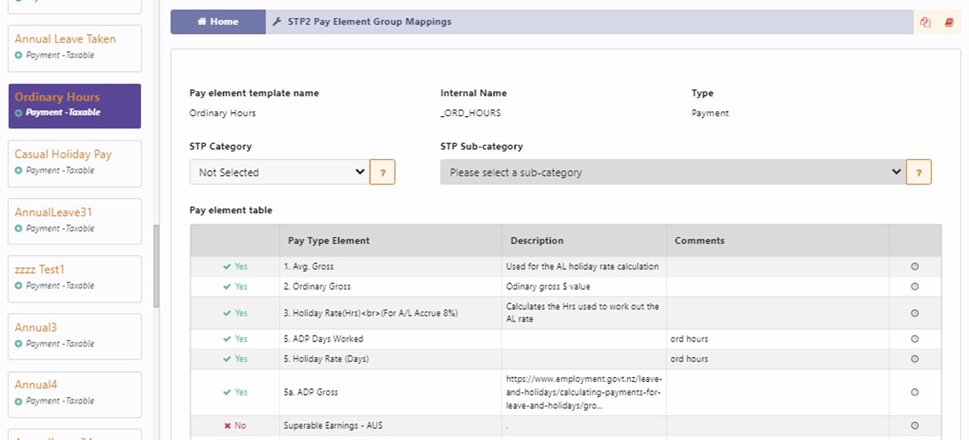Select the Ordinary Hours card
The height and width of the screenshot is (440, 969).
[x=75, y=106]
